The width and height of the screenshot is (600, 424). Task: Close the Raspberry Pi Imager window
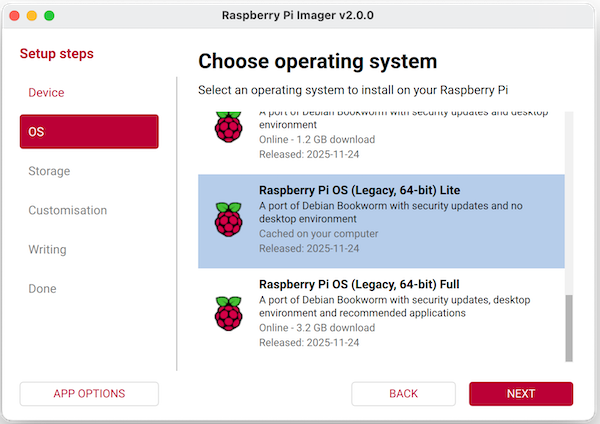tap(15, 16)
